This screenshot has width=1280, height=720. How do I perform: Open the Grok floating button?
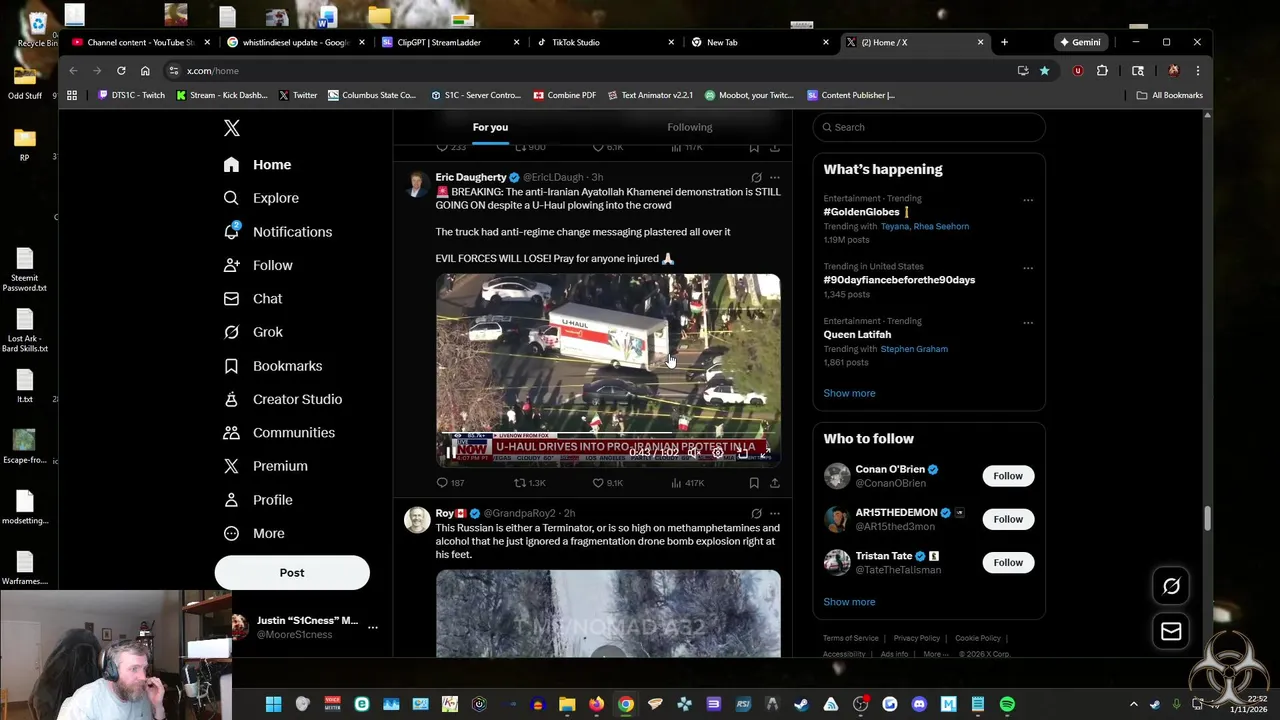(x=1171, y=587)
